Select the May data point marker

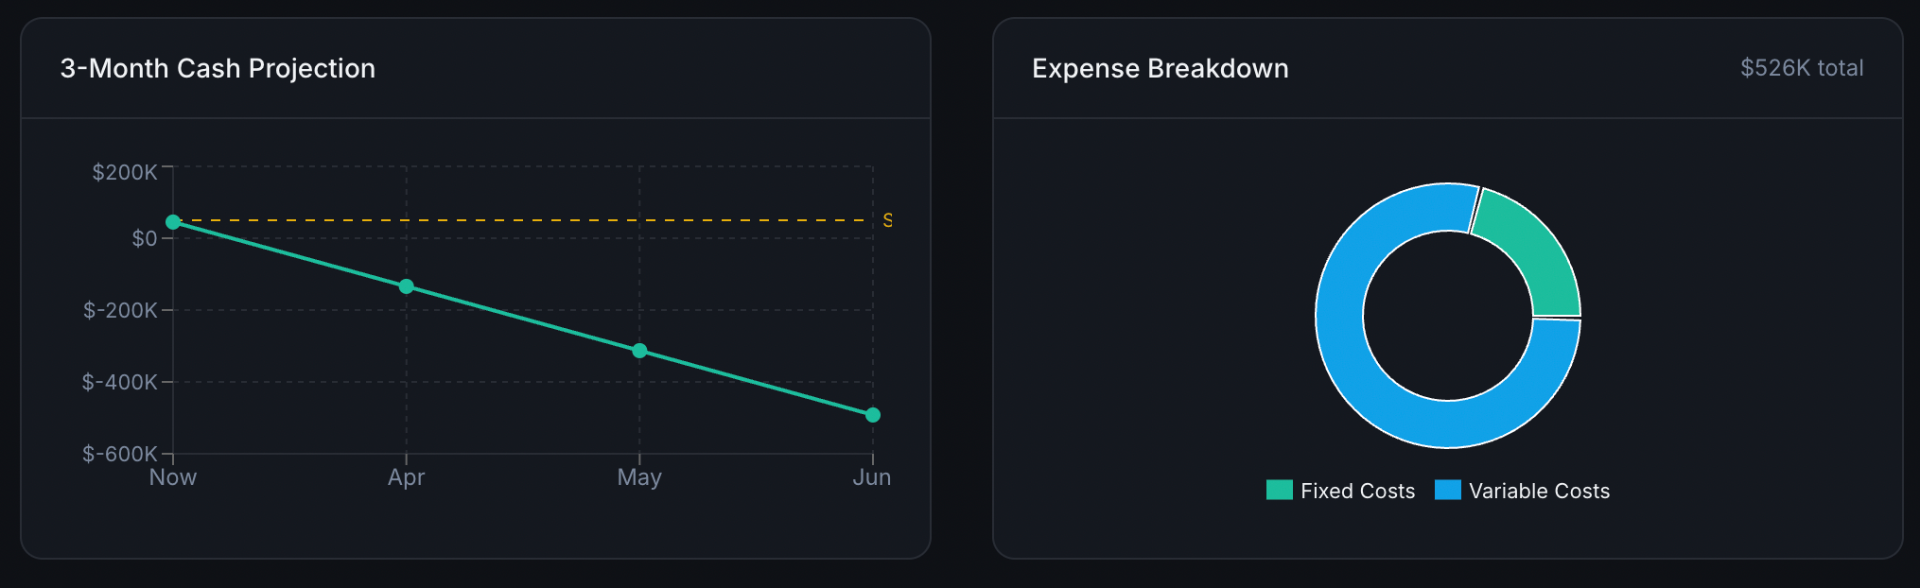(640, 351)
